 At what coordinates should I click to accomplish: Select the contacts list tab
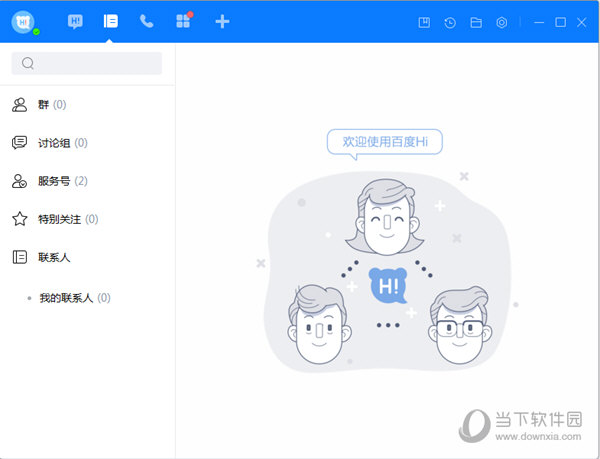click(x=110, y=21)
